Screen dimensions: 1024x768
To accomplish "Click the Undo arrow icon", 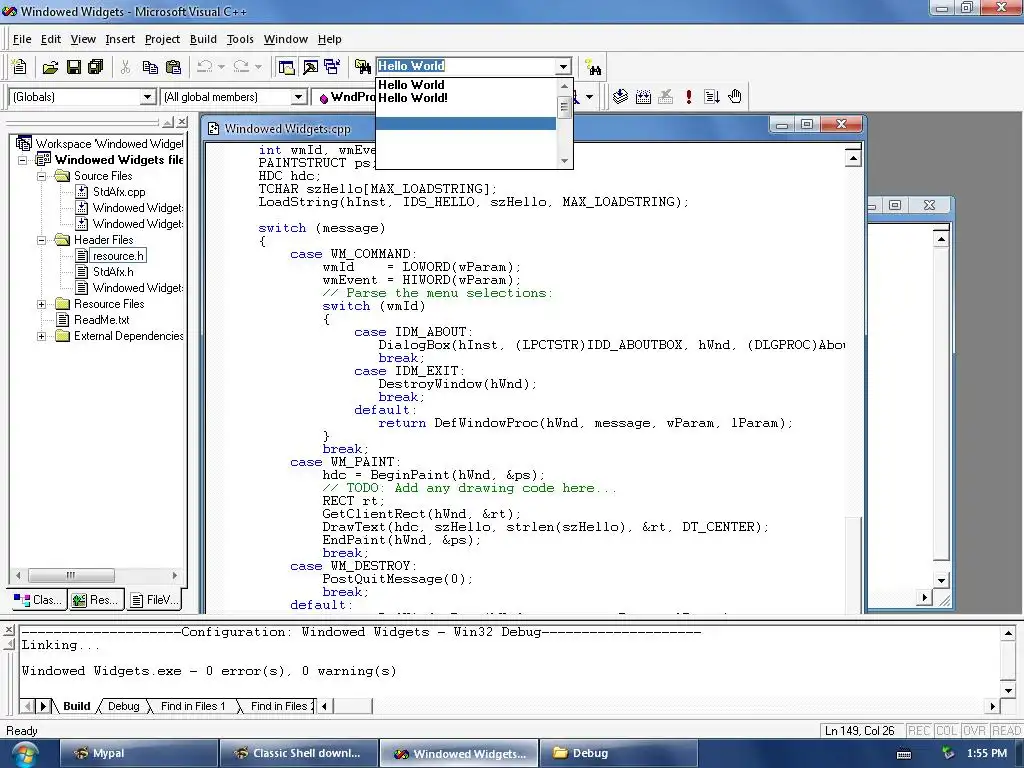I will pos(204,67).
